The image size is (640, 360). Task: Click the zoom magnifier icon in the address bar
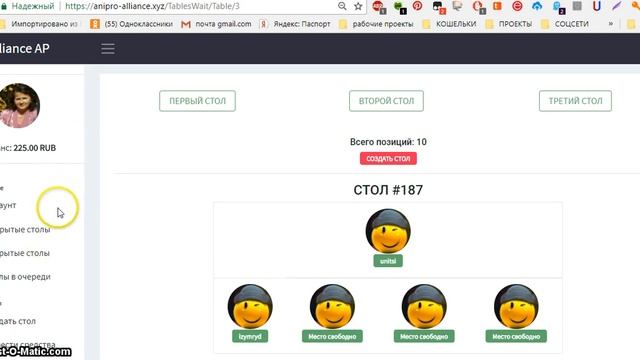(342, 6)
